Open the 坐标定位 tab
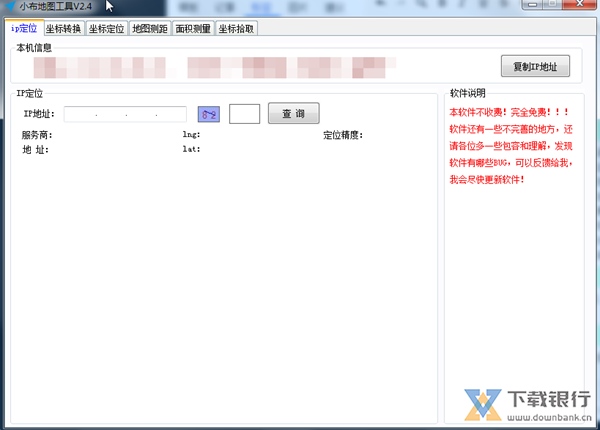The image size is (600, 430). (106, 29)
